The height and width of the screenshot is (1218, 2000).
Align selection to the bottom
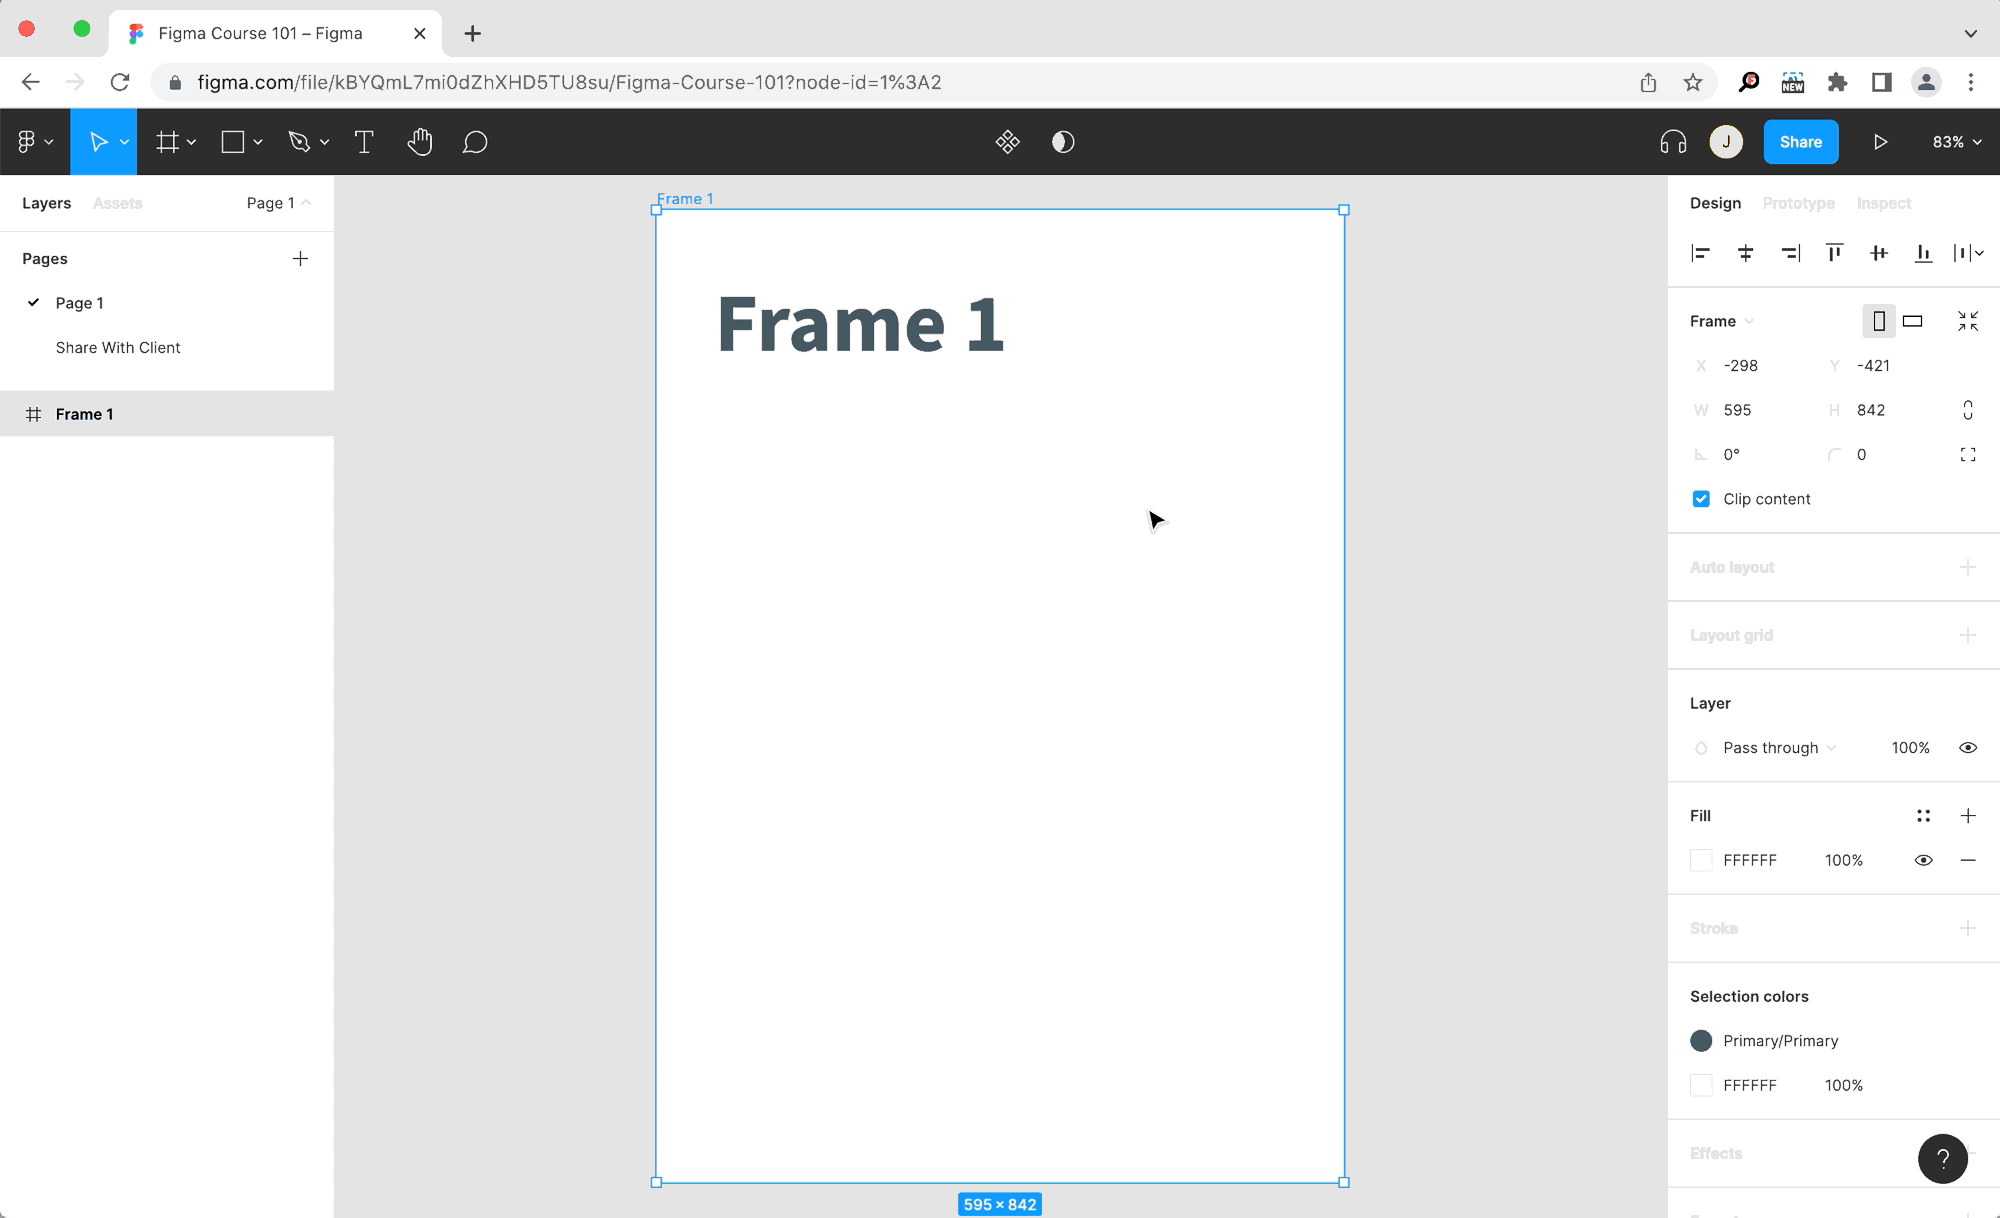point(1923,253)
